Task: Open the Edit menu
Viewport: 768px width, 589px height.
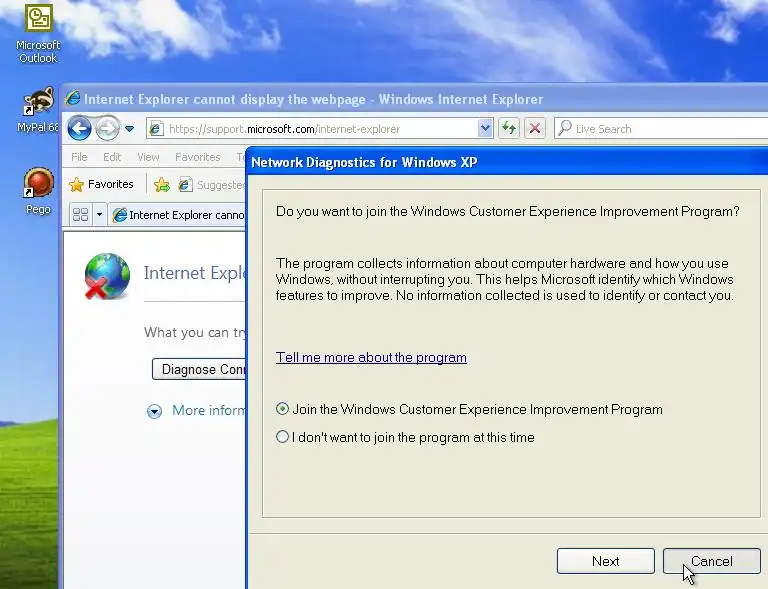Action: pos(112,157)
